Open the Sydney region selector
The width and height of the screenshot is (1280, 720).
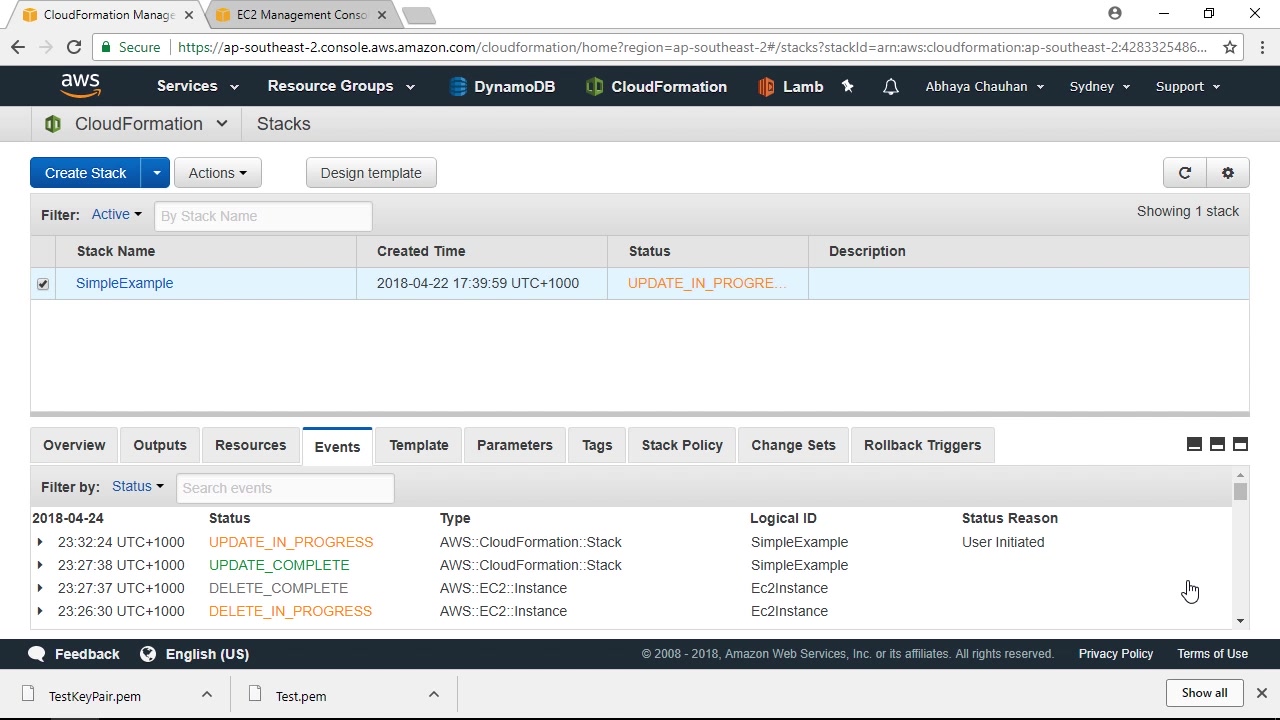coord(1100,87)
